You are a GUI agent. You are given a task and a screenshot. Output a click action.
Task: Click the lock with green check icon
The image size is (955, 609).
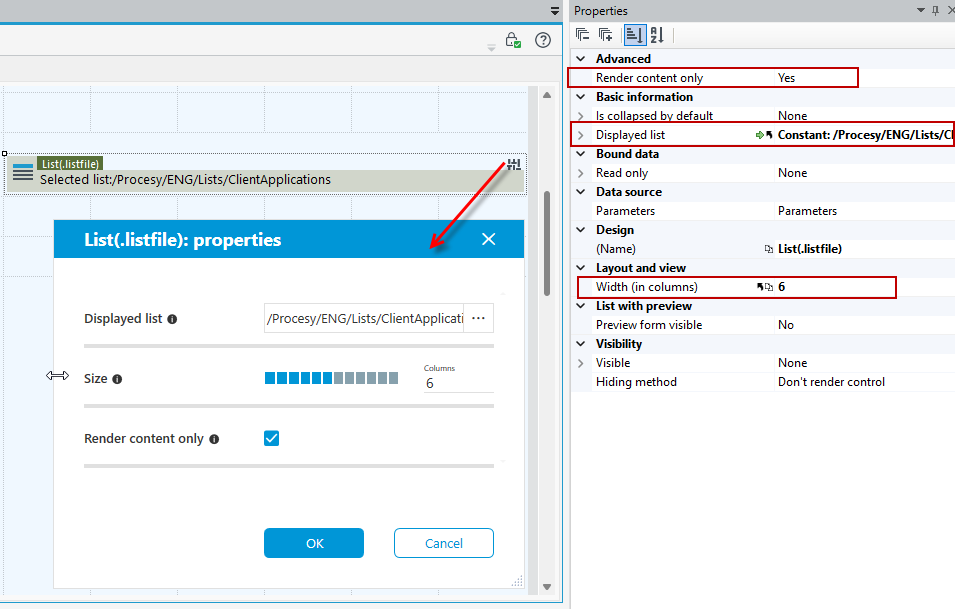pos(513,40)
